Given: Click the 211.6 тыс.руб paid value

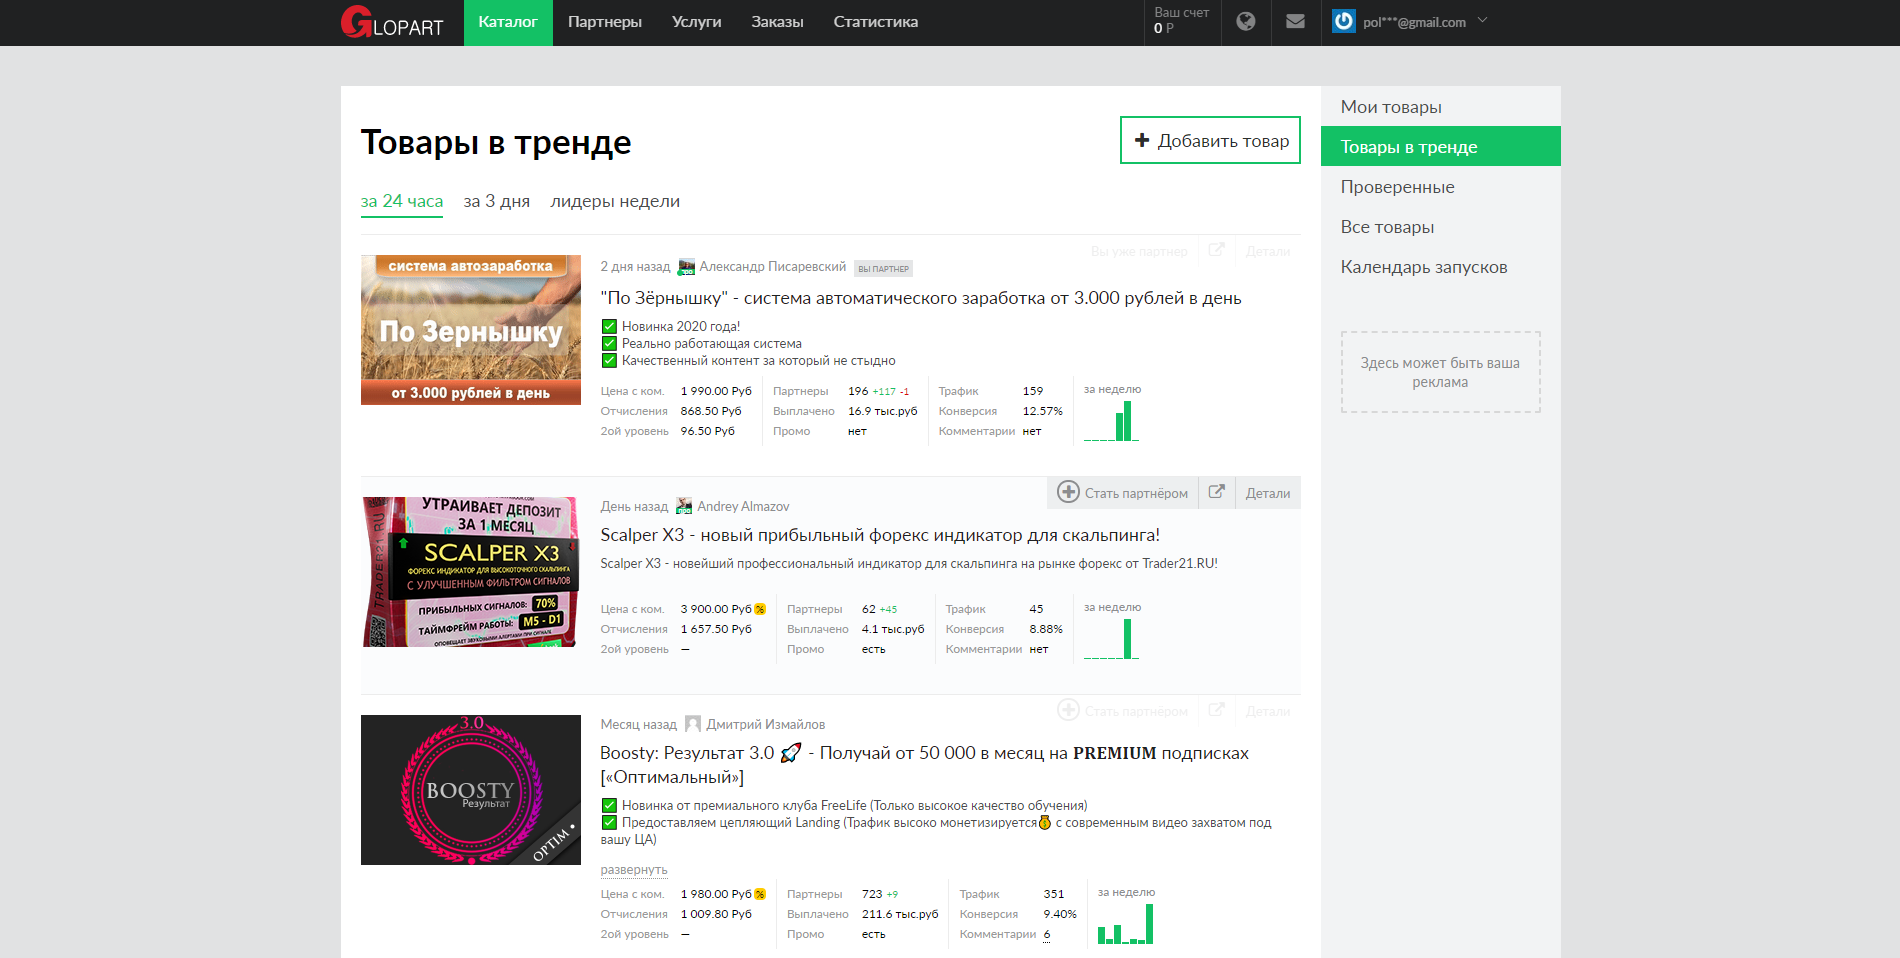Looking at the screenshot, I should 900,914.
